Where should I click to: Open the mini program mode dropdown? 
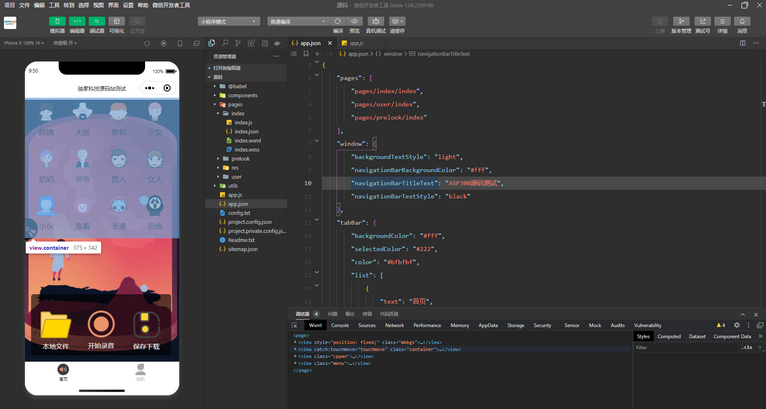point(228,21)
